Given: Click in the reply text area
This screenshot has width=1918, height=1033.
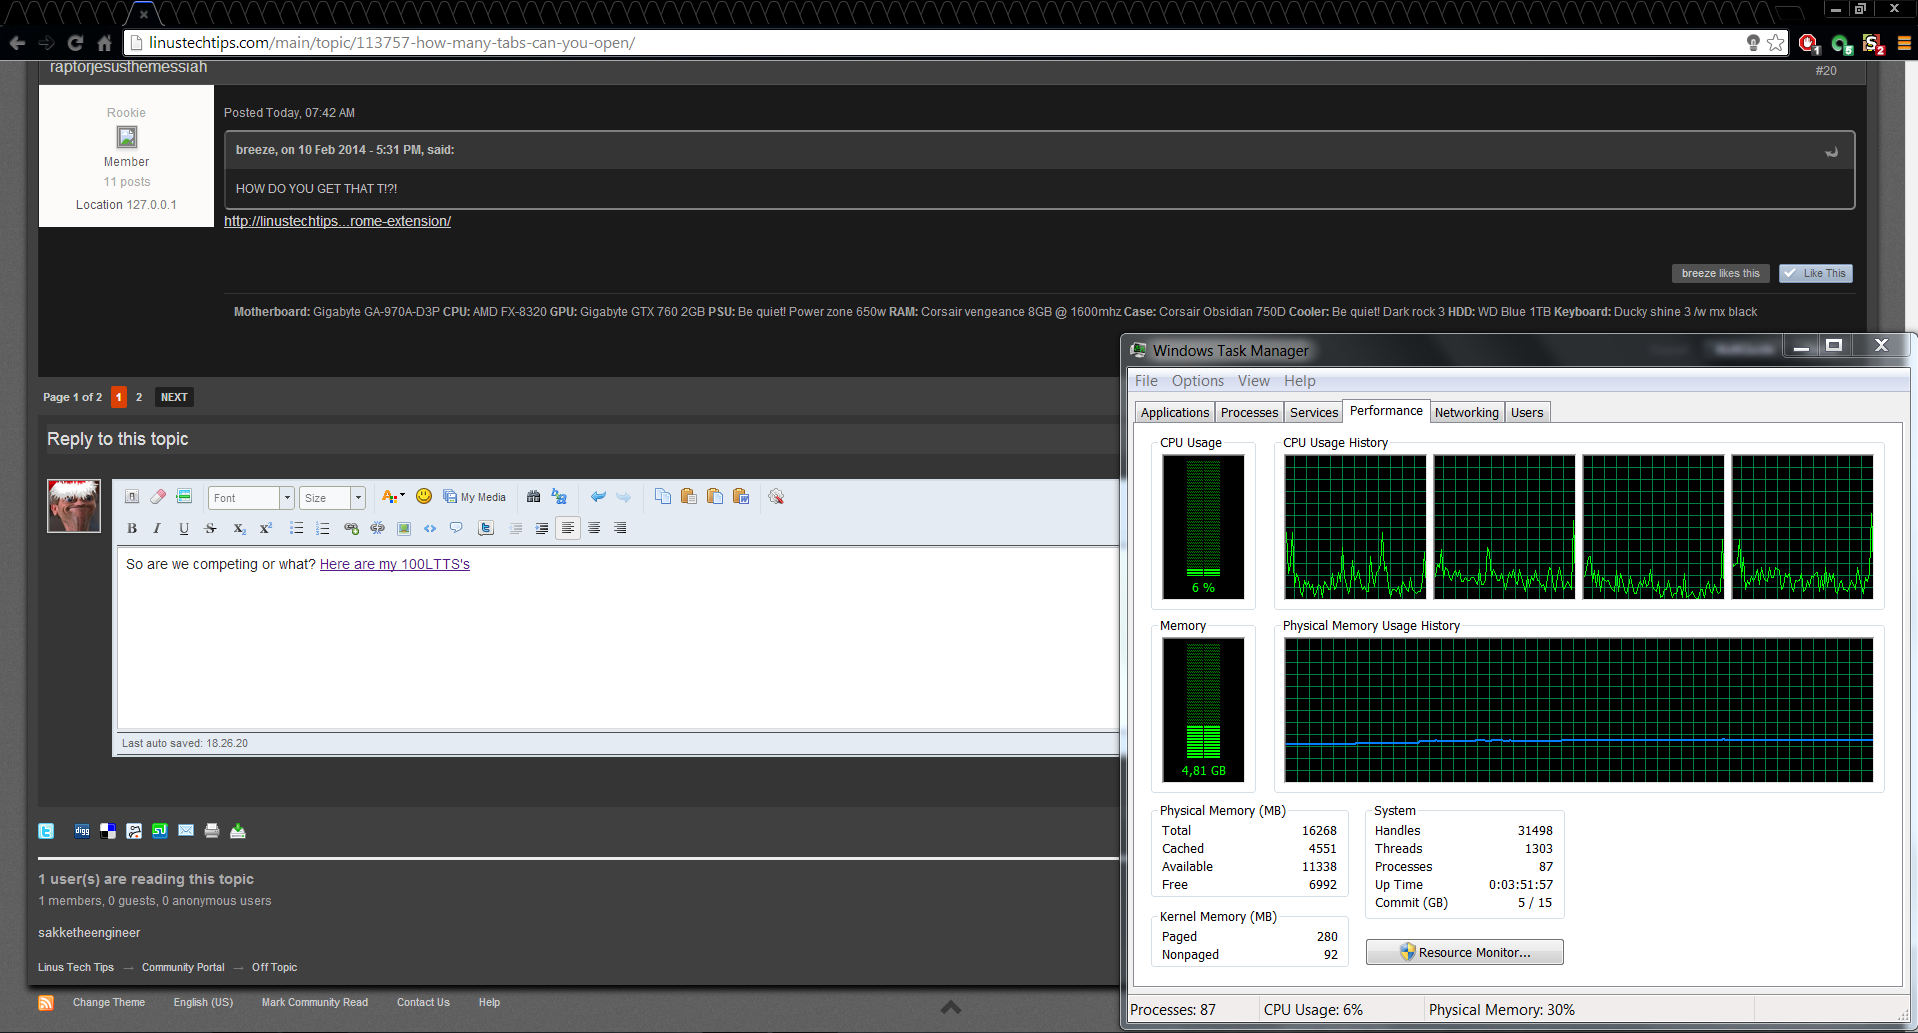Looking at the screenshot, I should point(618,638).
